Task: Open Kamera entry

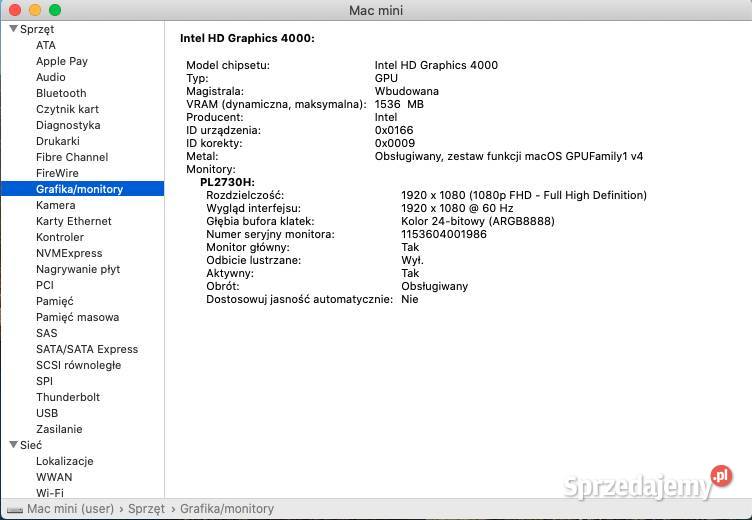Action: click(x=56, y=205)
